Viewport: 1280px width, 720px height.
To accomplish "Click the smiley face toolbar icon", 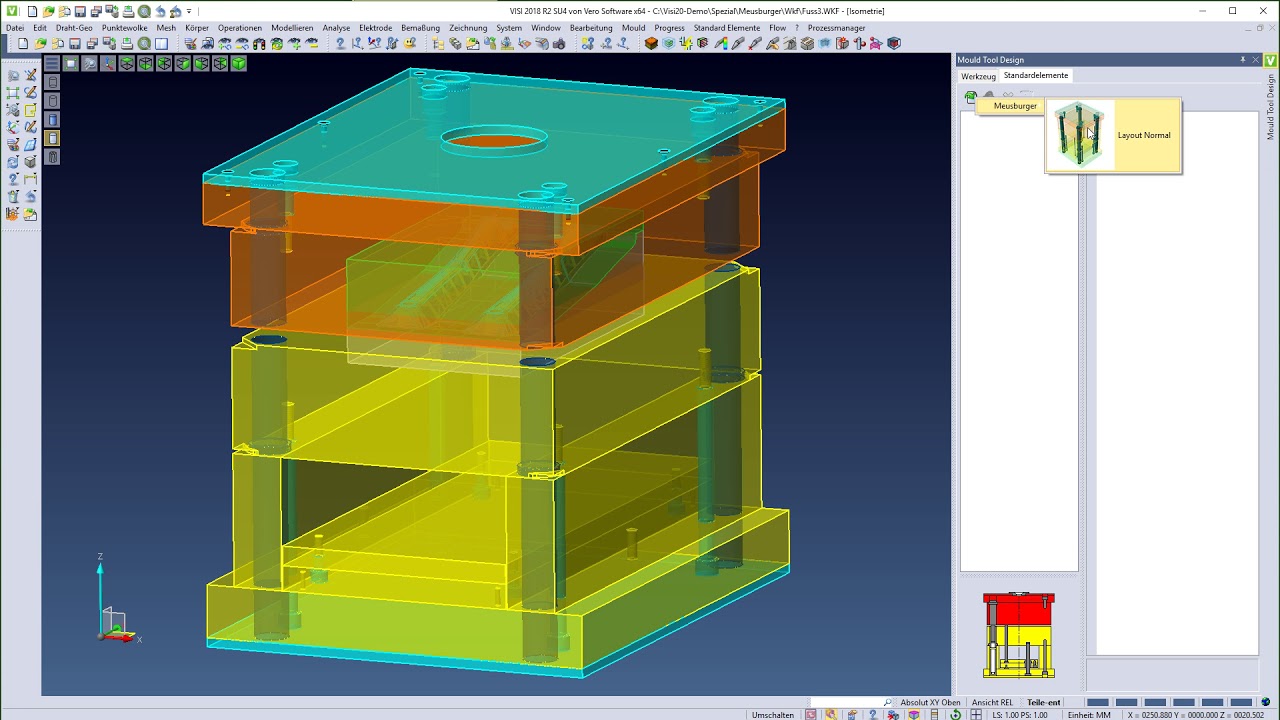I will tap(410, 44).
